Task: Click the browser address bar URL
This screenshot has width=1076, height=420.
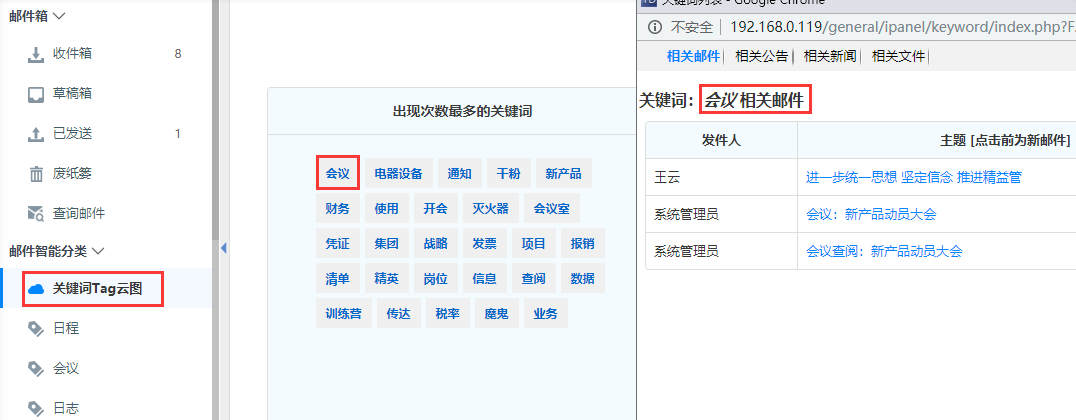Action: [x=880, y=26]
